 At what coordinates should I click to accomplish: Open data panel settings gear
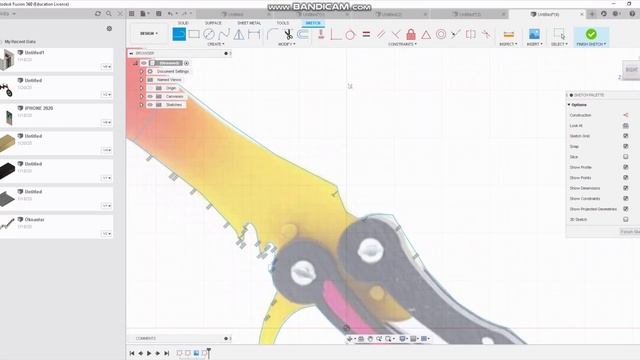click(x=109, y=29)
